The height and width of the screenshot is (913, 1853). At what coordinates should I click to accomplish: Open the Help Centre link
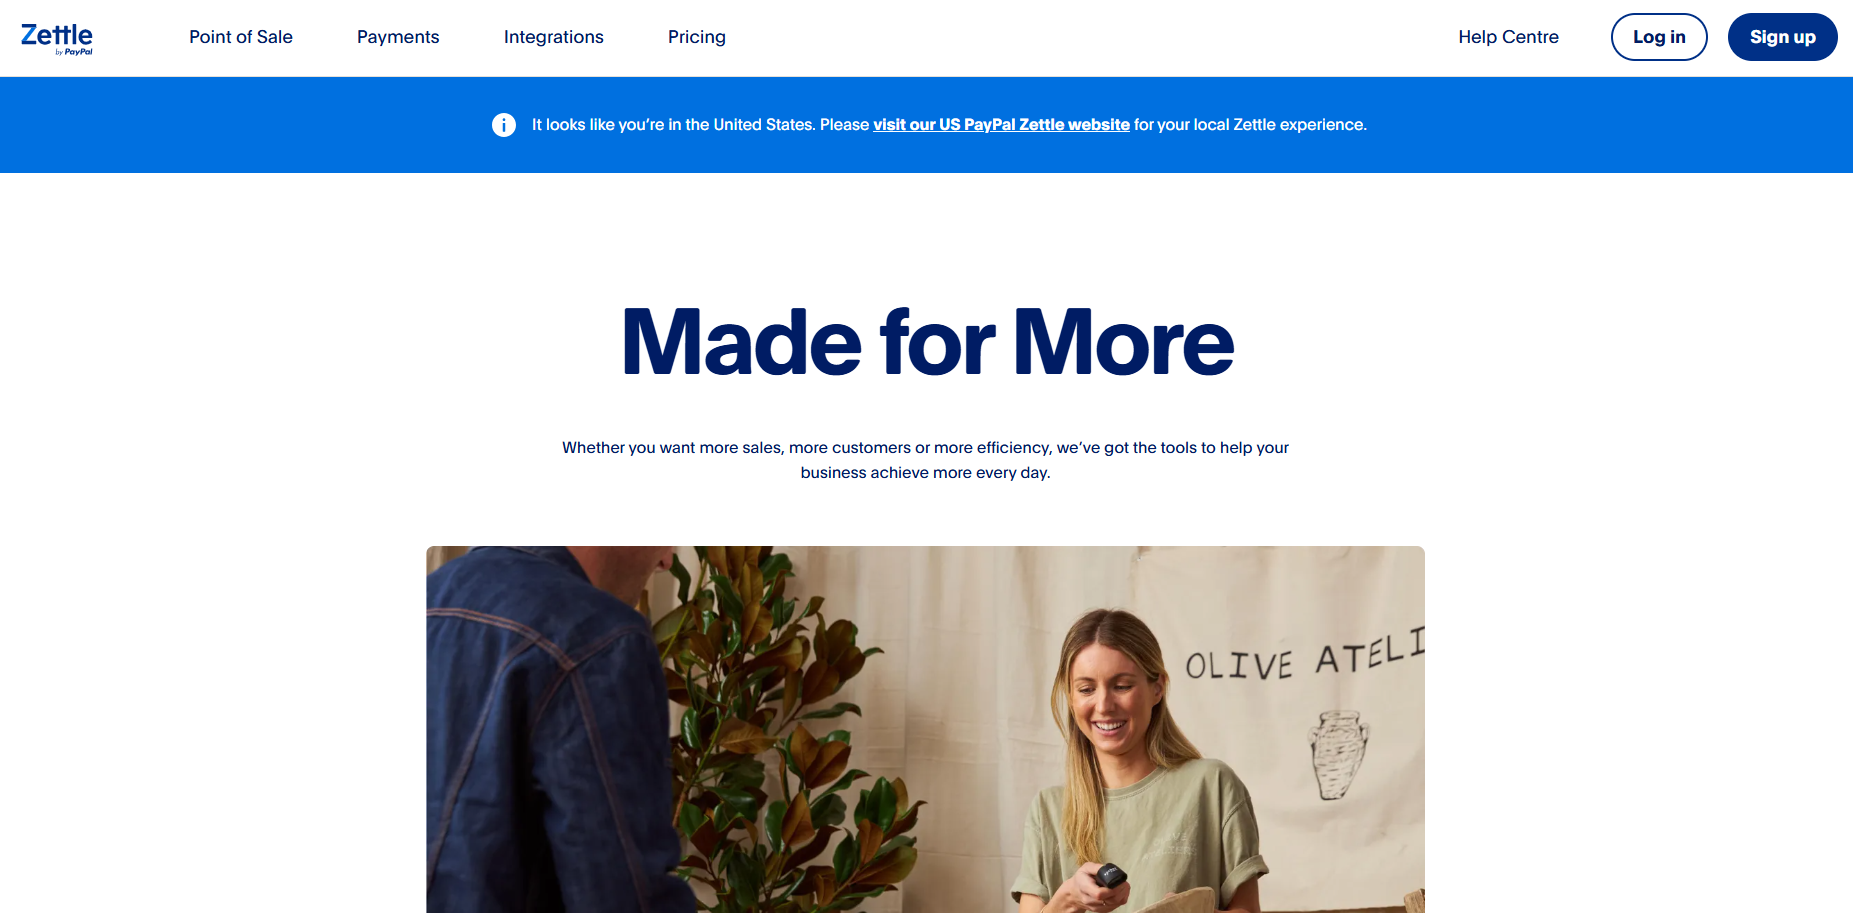(x=1508, y=37)
